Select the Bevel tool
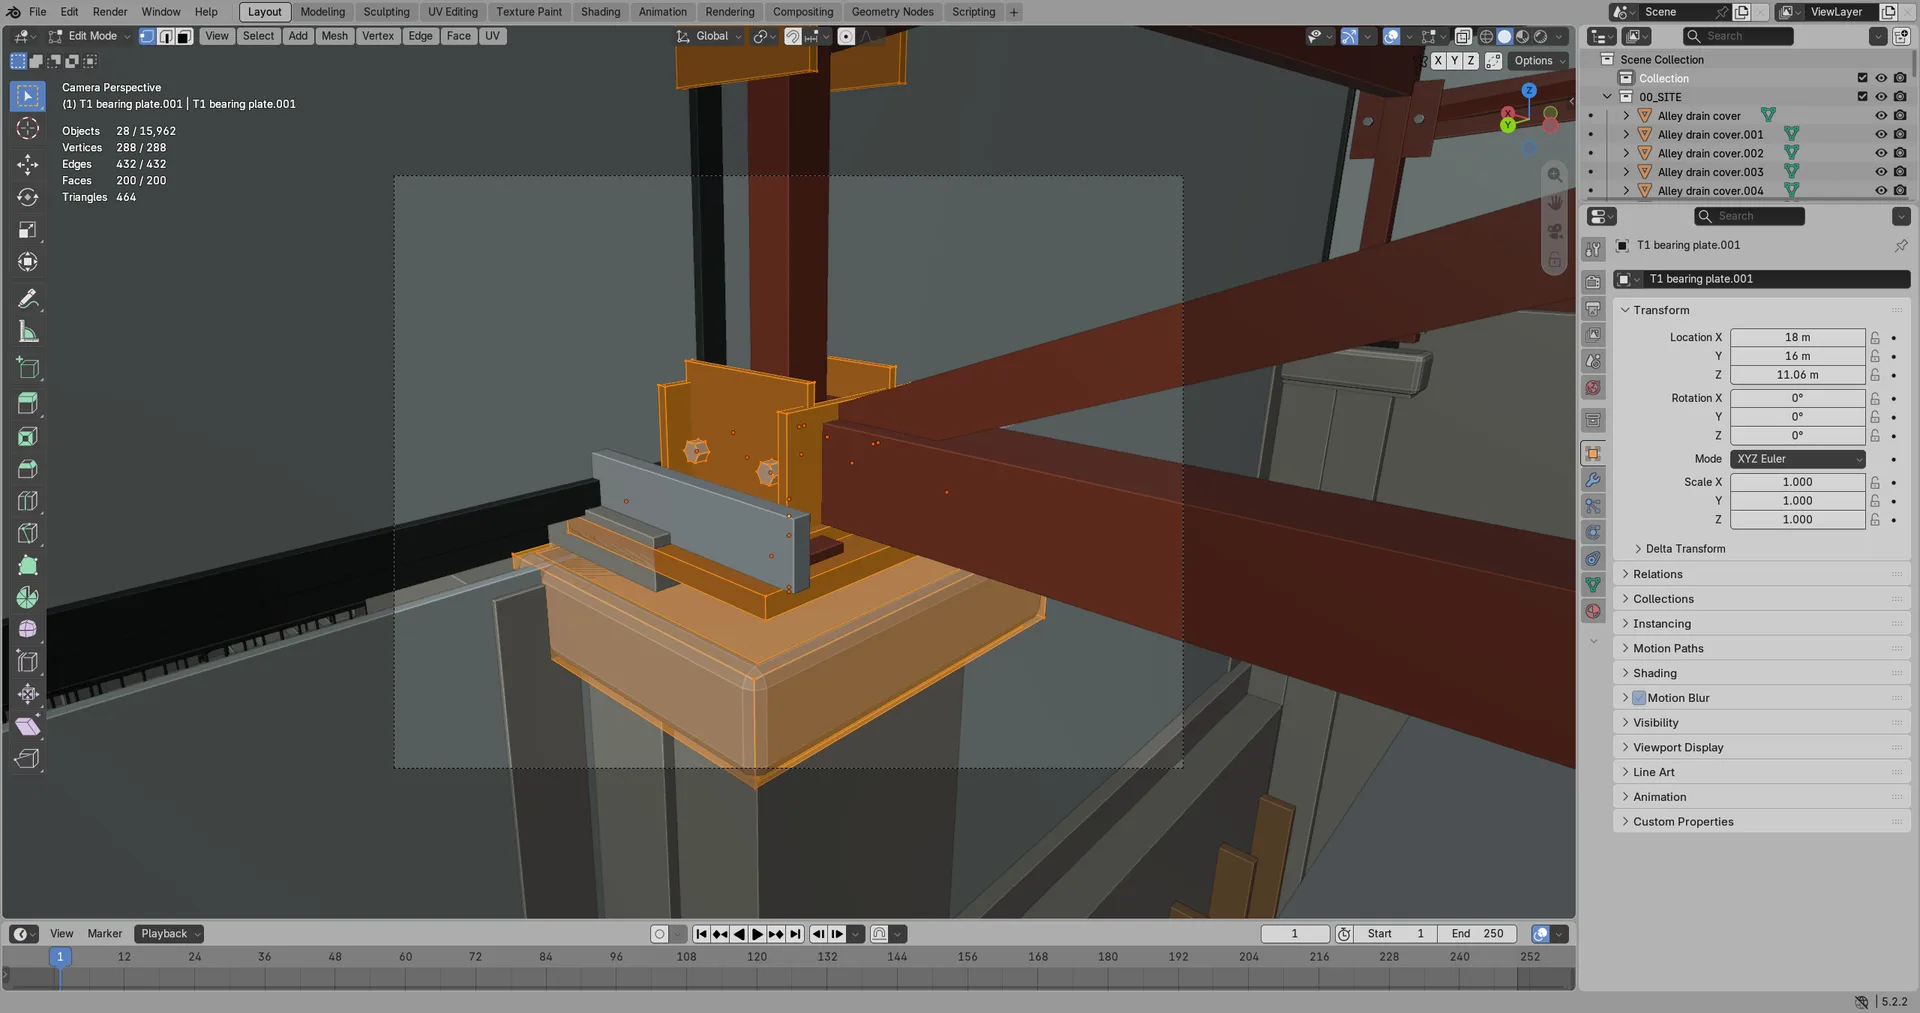 tap(28, 469)
